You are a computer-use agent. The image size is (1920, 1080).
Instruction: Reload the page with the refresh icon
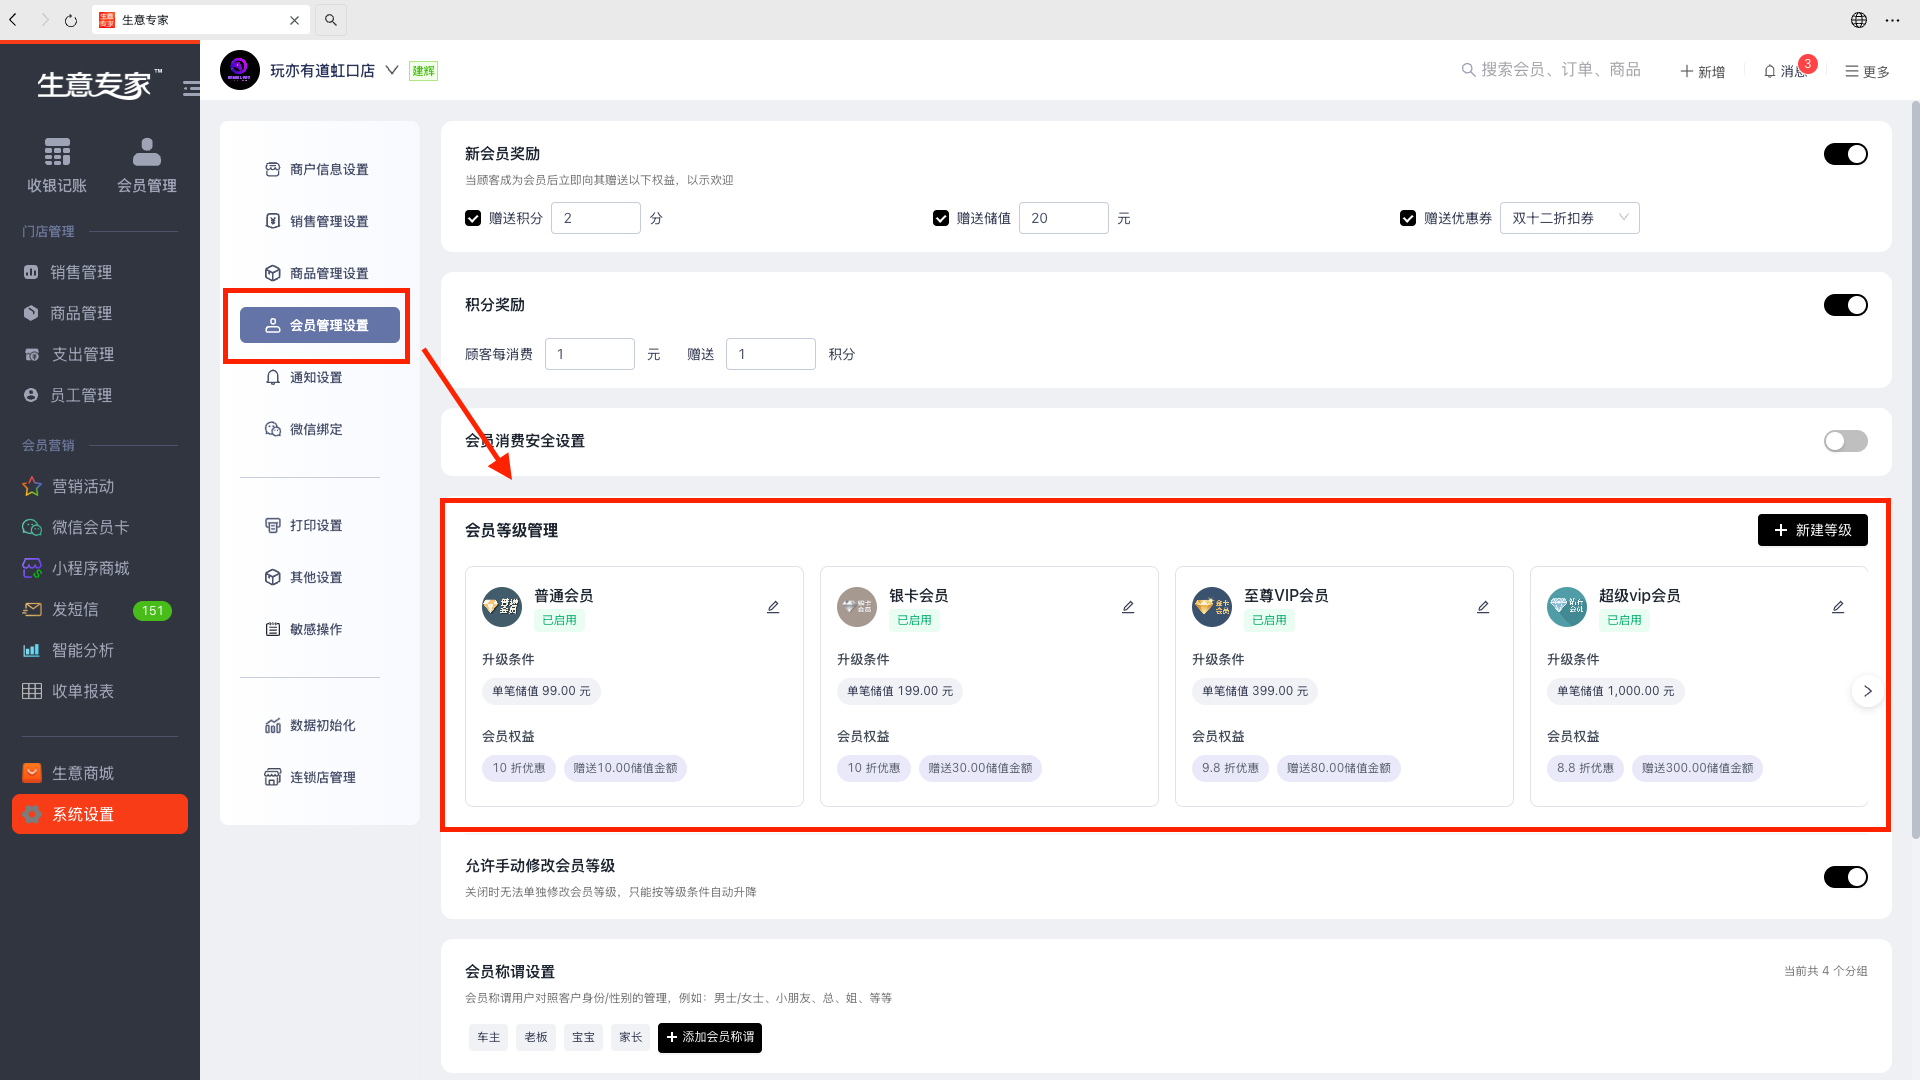pos(71,20)
